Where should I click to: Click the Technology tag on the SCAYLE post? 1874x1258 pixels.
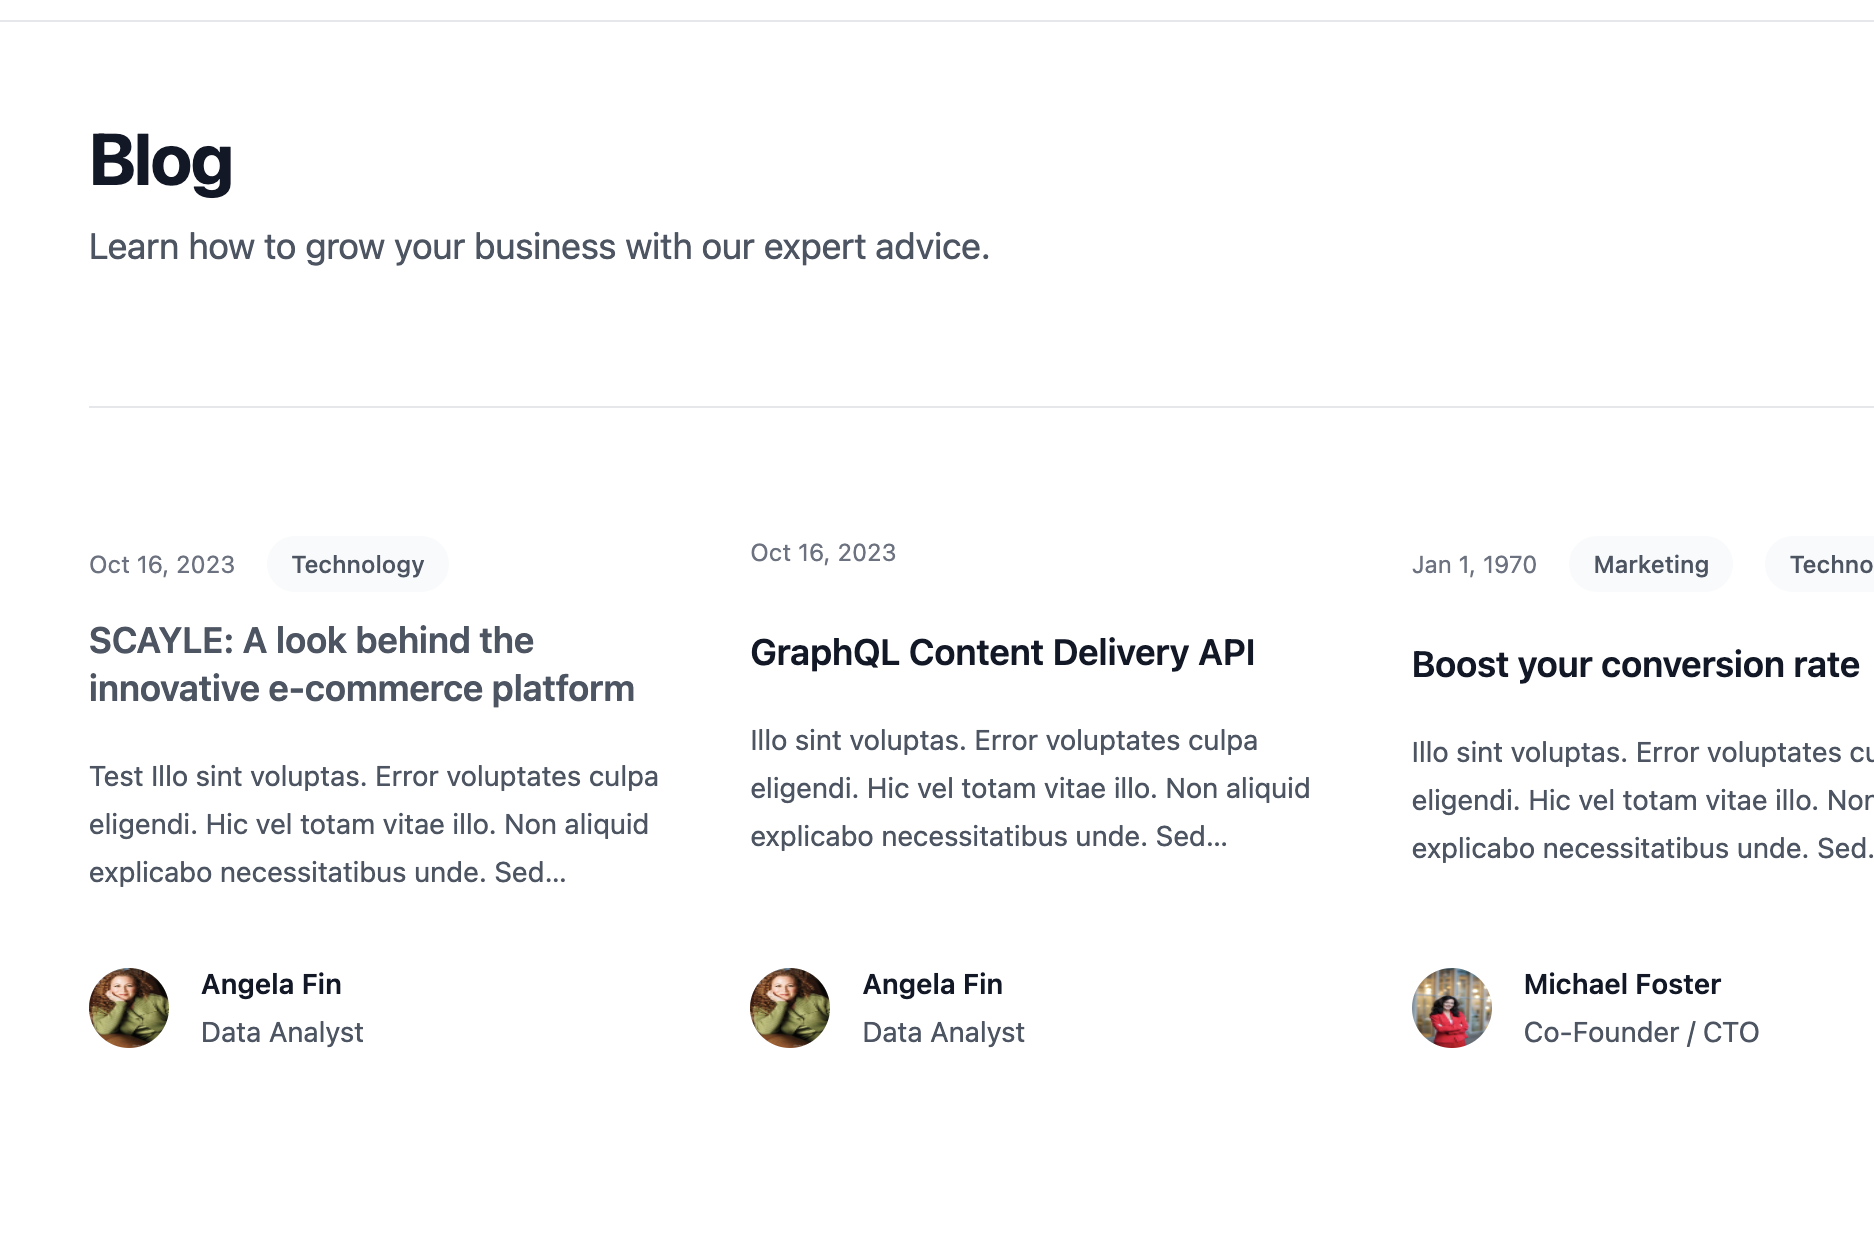(x=358, y=565)
